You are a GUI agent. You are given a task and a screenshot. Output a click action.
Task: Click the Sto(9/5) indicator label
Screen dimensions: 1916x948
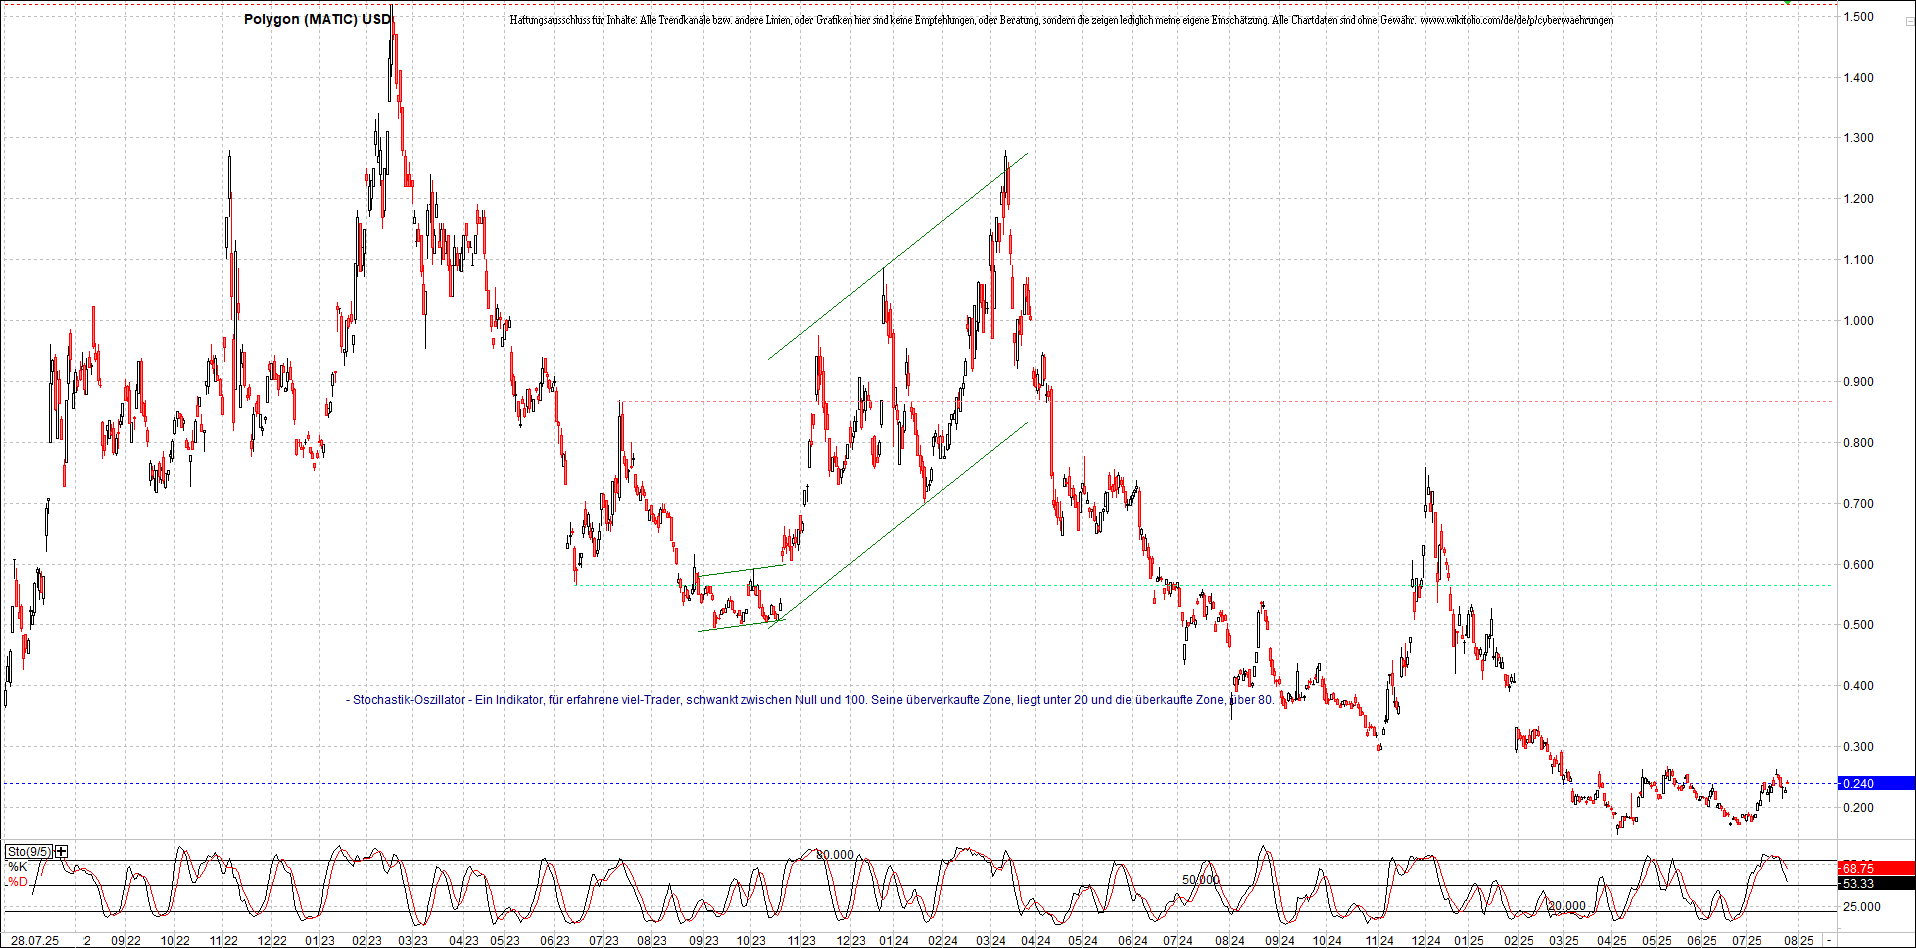point(27,851)
